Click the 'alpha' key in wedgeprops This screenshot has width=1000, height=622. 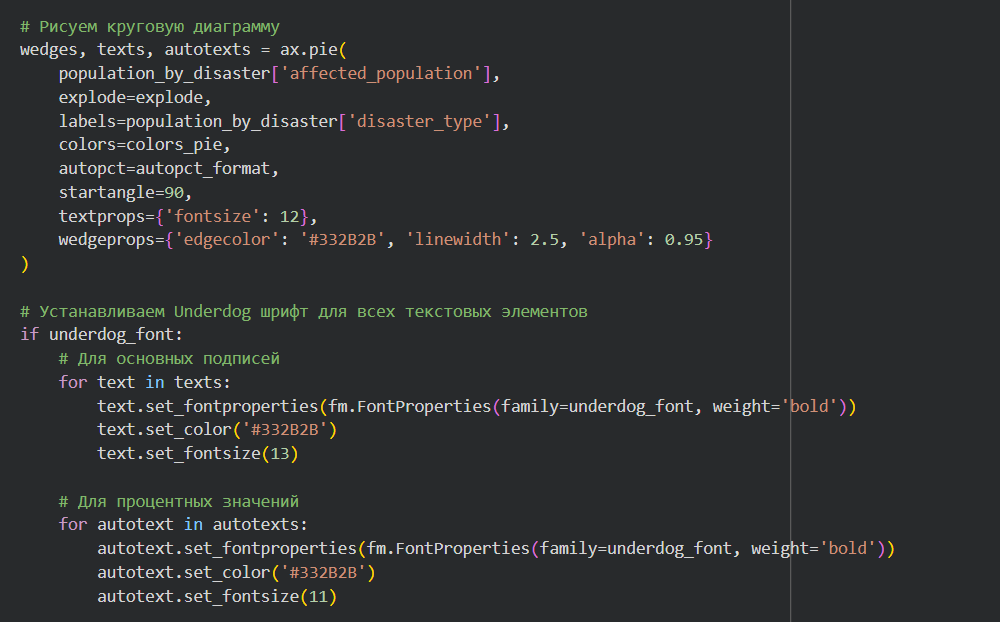[x=612, y=240]
